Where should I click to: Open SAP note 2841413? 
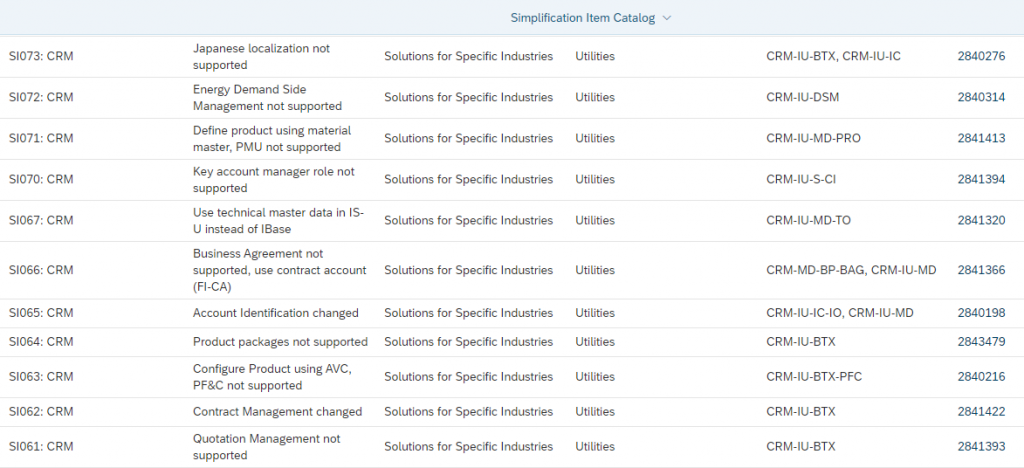pyautogui.click(x=982, y=138)
